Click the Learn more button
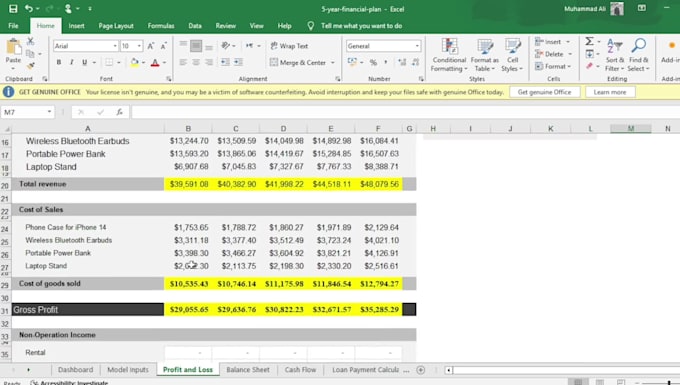This screenshot has width=680, height=385. 610,92
